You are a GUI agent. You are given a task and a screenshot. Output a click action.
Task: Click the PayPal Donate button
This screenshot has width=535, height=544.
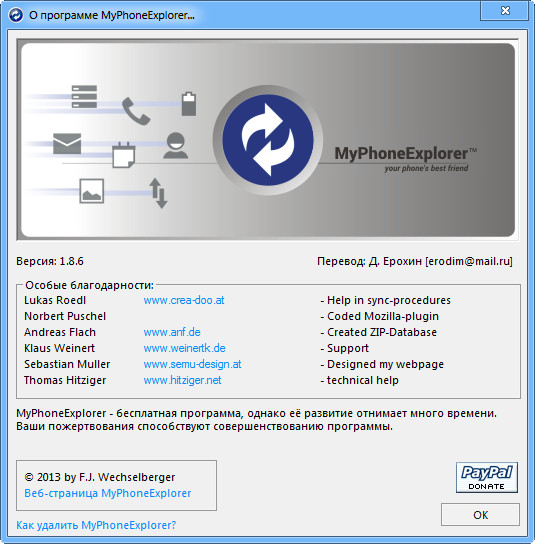[487, 477]
